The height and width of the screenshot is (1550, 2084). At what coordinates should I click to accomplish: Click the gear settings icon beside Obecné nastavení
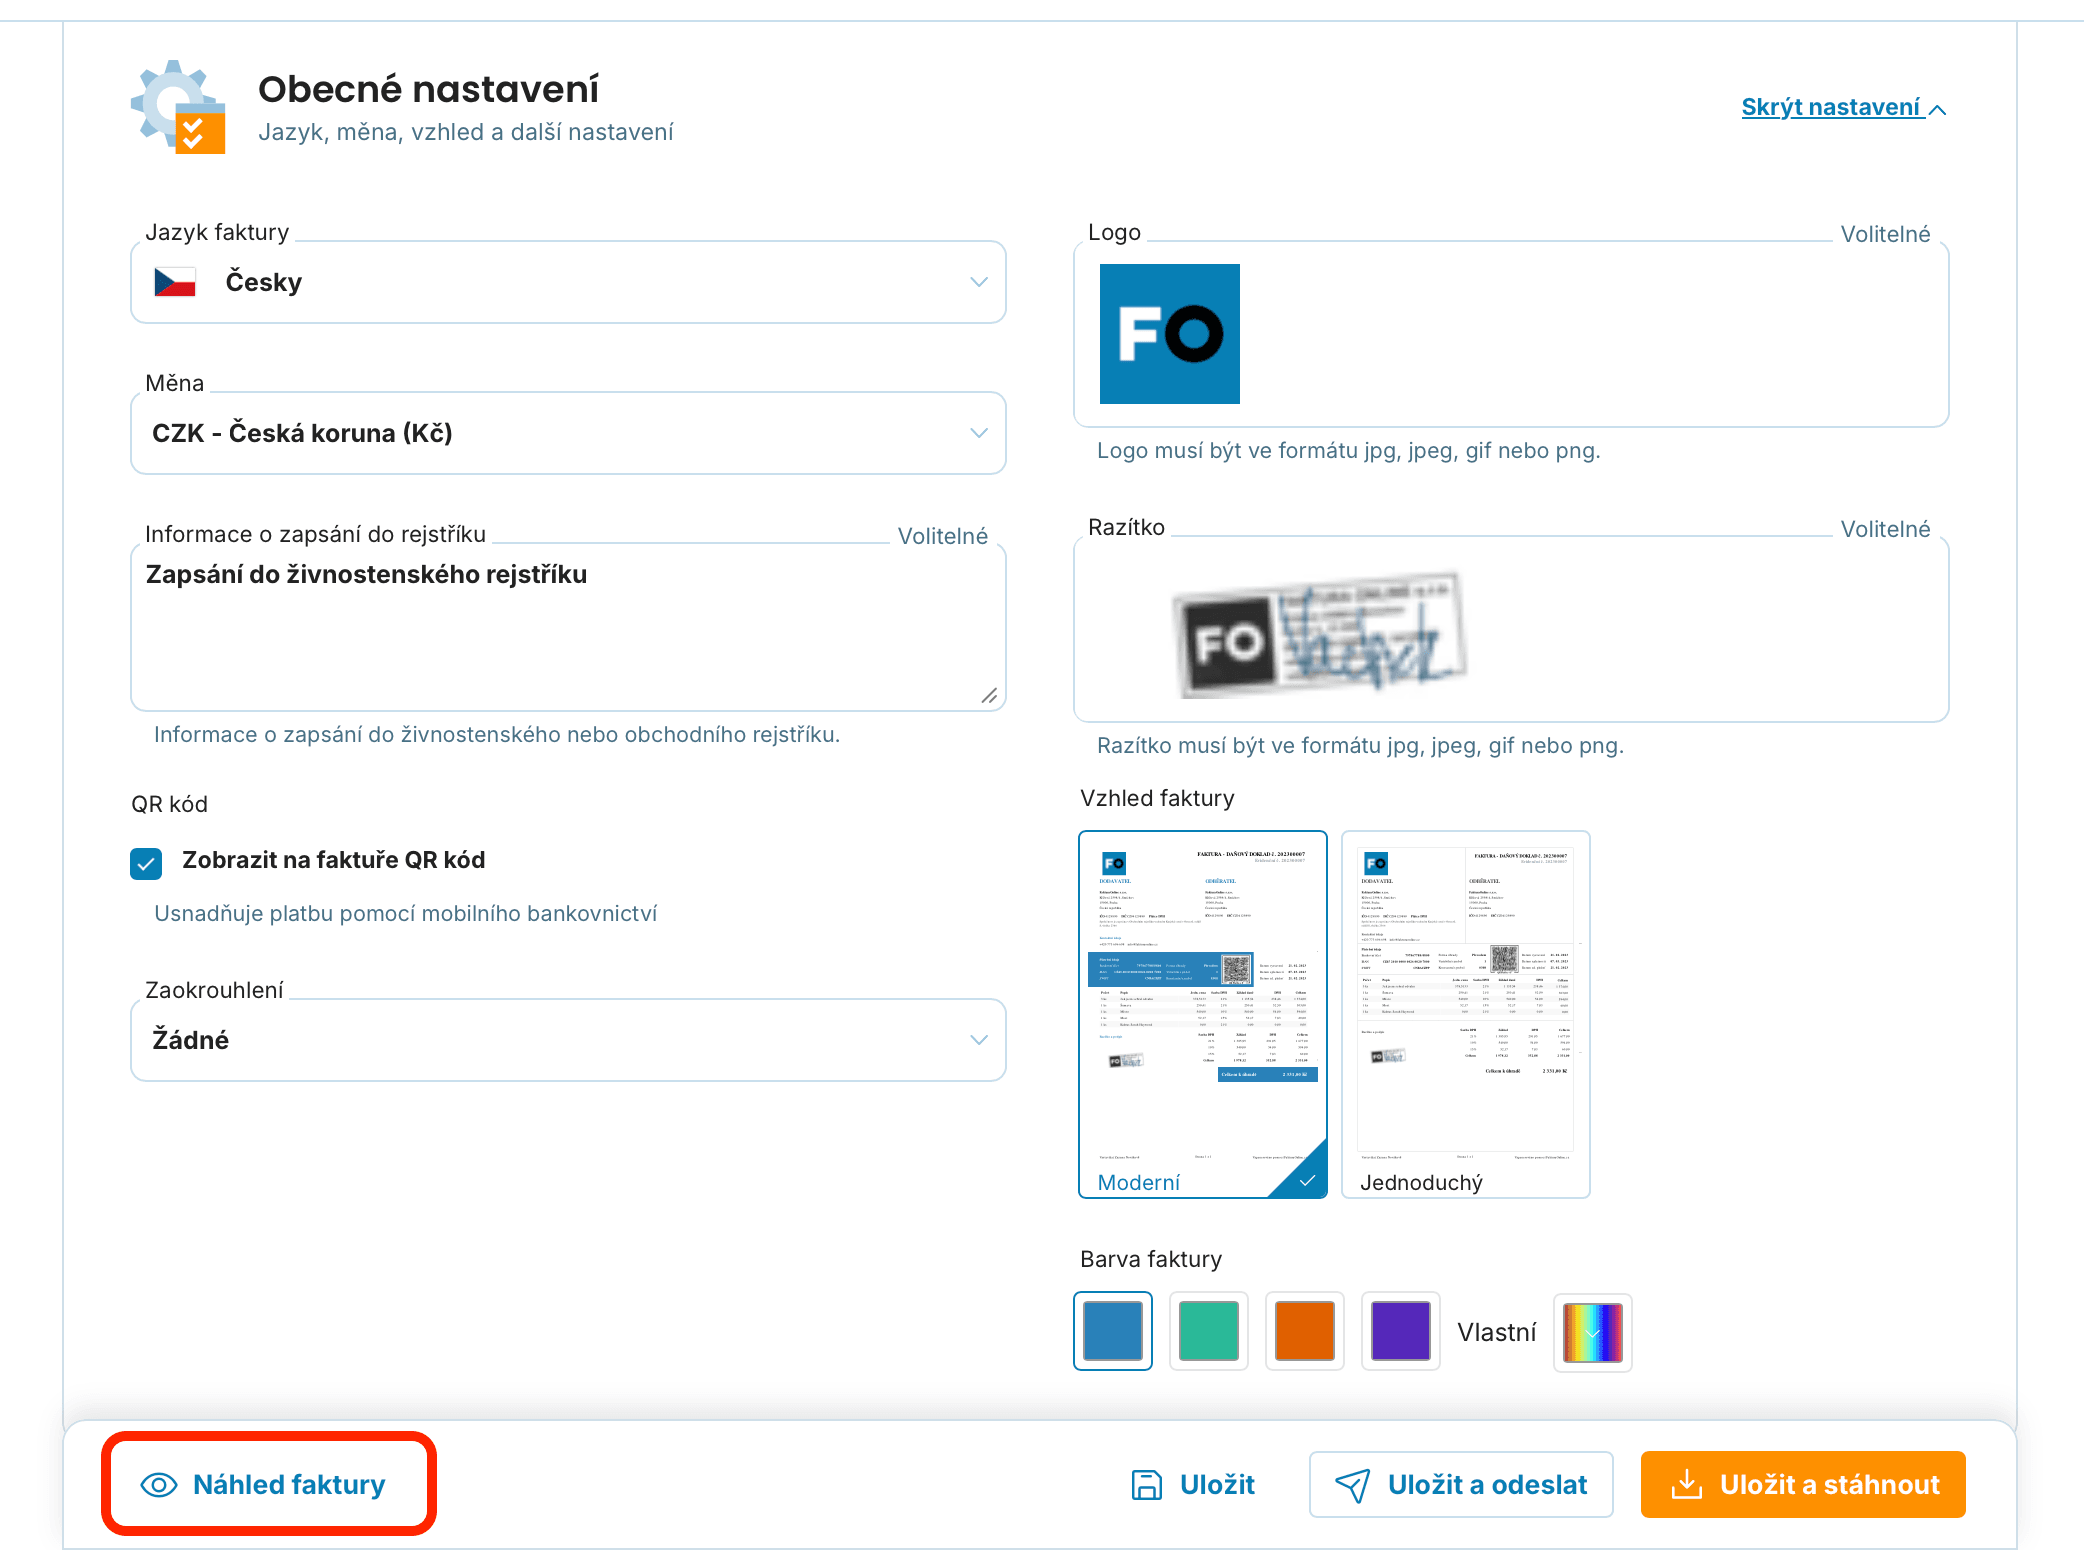(178, 107)
